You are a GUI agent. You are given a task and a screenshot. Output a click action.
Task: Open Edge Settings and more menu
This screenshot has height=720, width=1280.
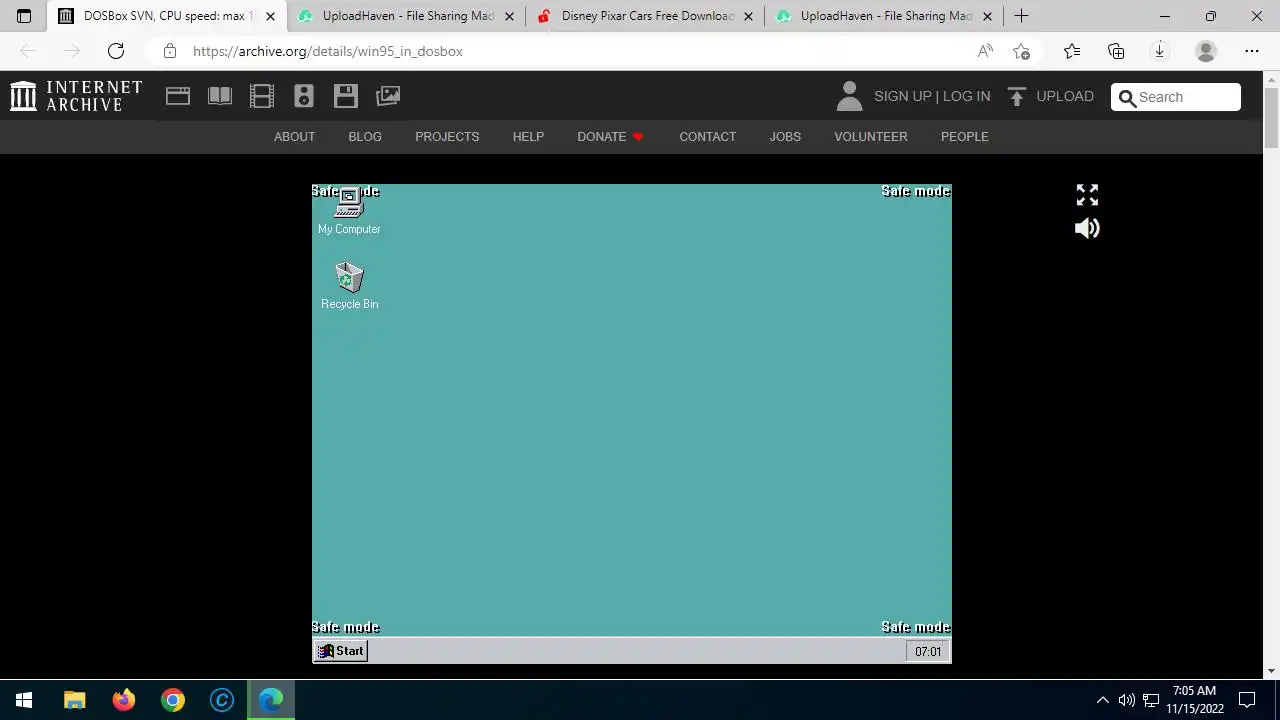coord(1252,51)
